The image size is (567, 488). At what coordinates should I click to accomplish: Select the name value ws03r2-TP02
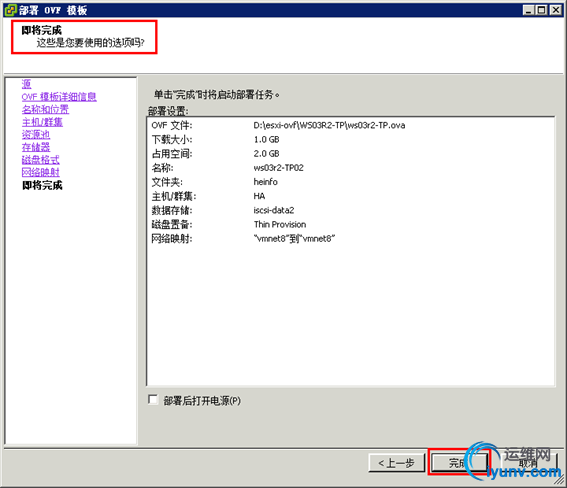click(x=278, y=168)
